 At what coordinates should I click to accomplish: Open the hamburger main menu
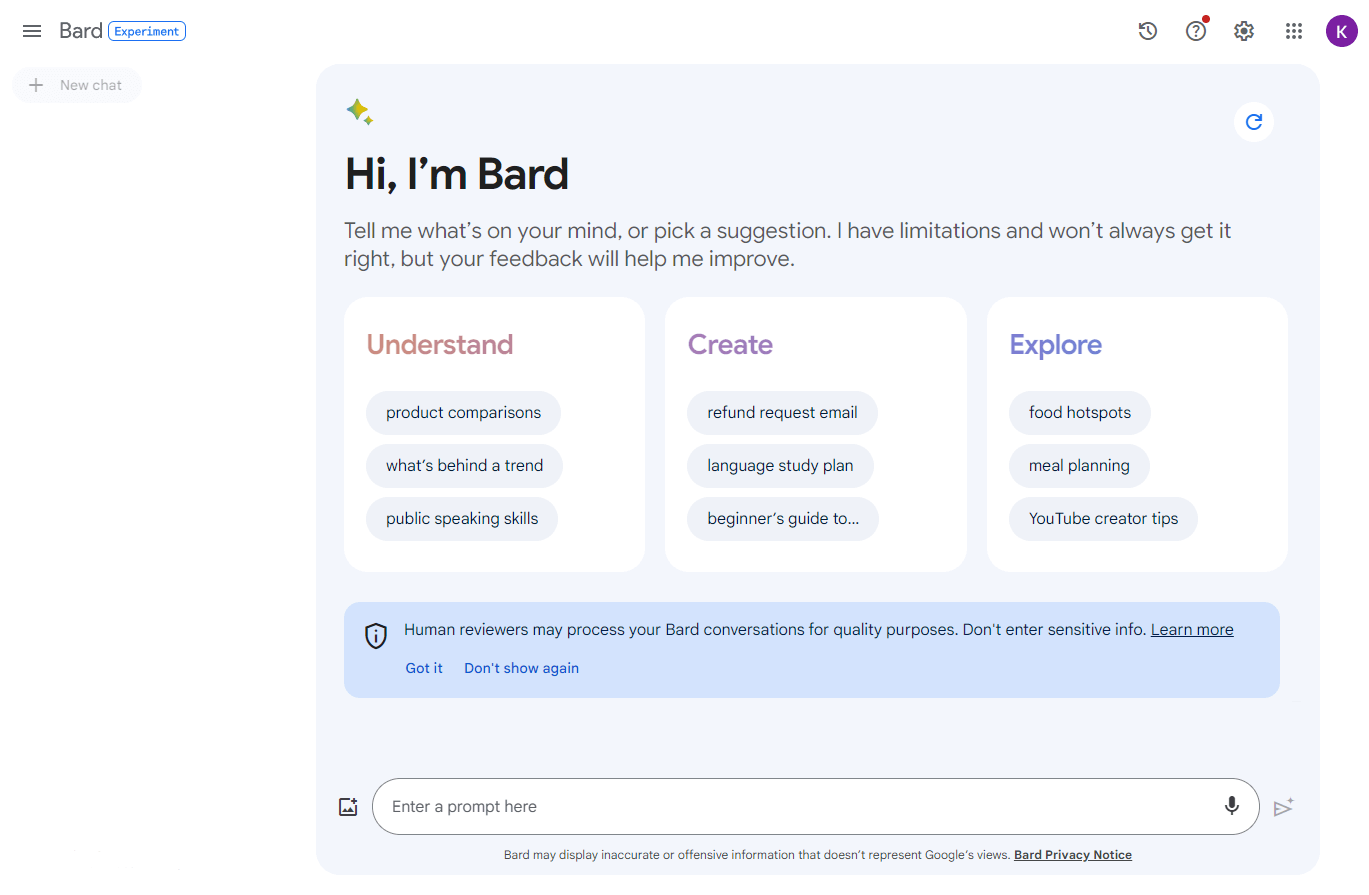[x=32, y=31]
